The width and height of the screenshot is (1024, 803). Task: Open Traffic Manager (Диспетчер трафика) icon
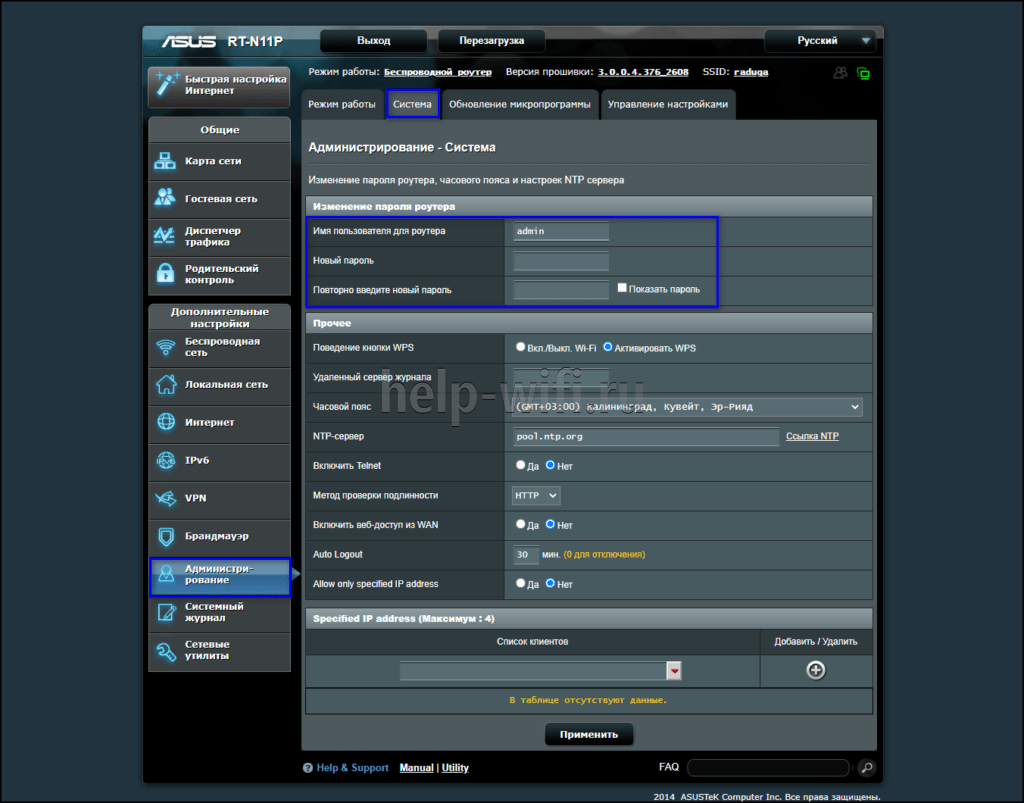165,236
